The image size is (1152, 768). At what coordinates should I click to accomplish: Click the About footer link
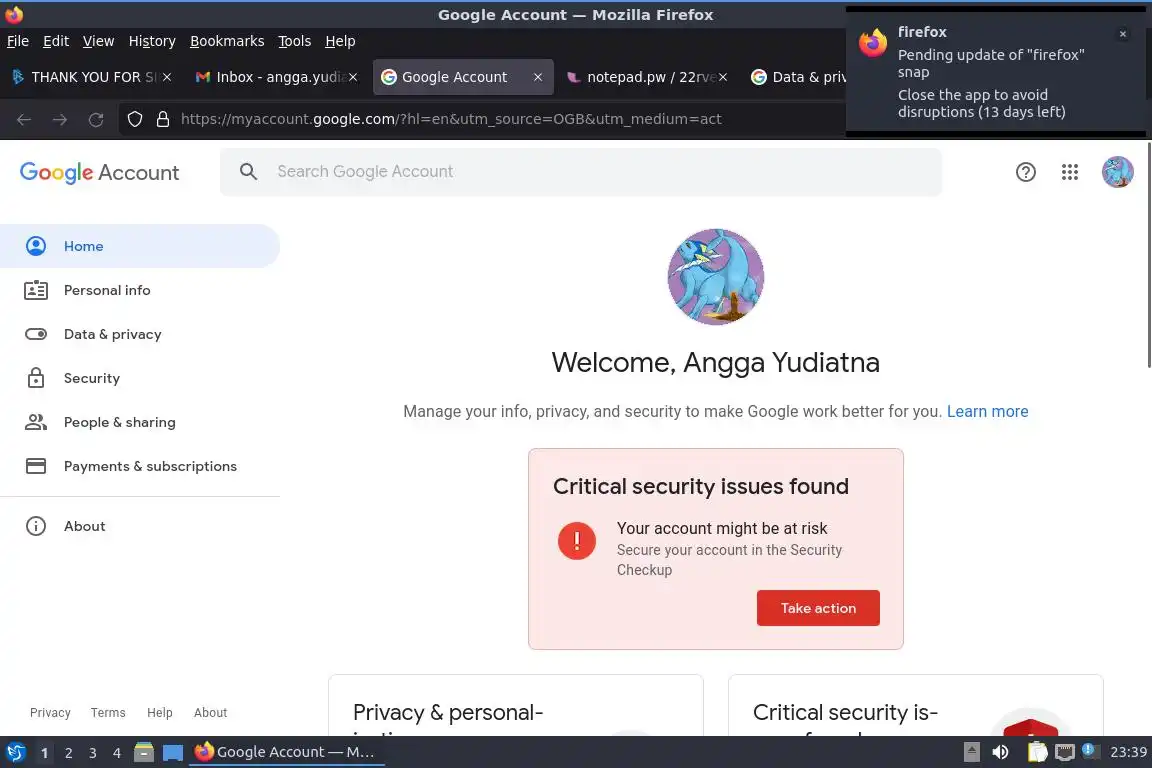(210, 713)
